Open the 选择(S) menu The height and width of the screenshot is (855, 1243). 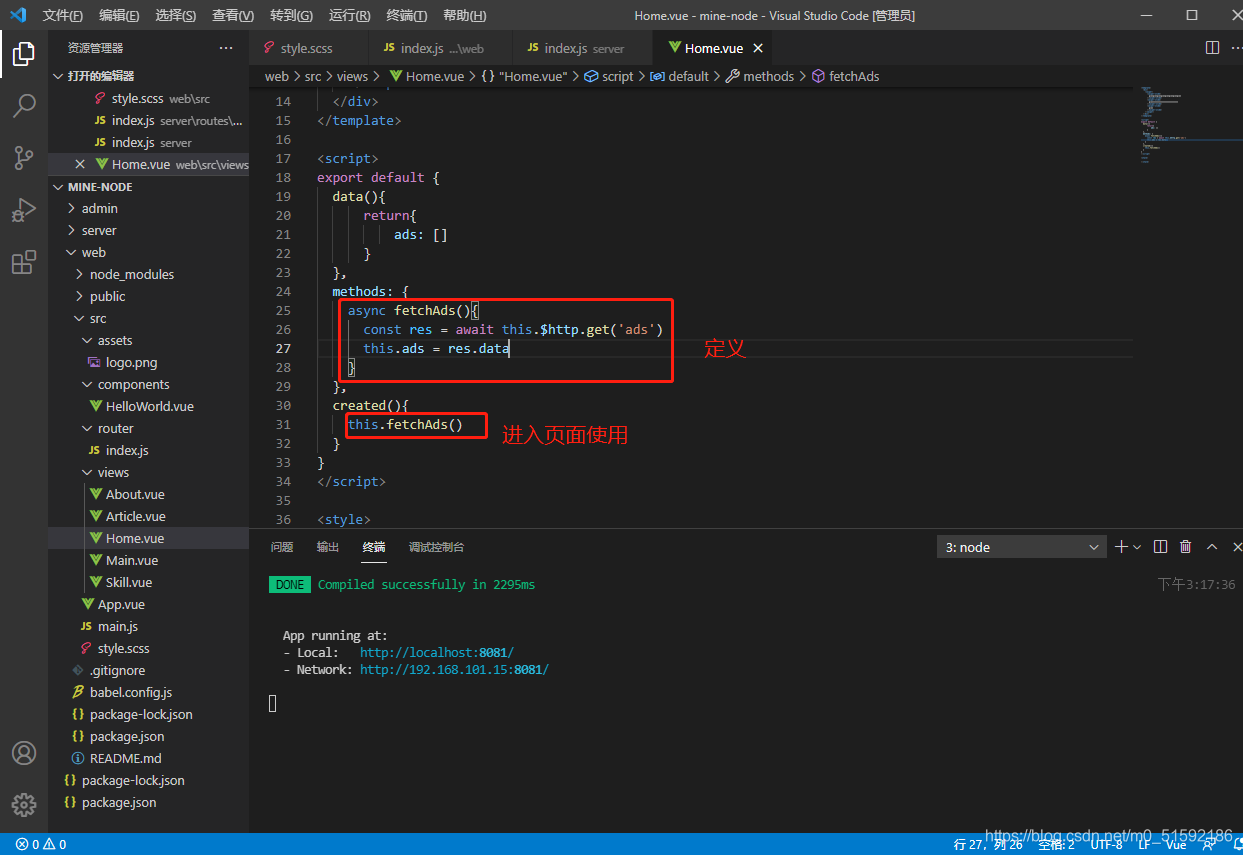point(176,15)
